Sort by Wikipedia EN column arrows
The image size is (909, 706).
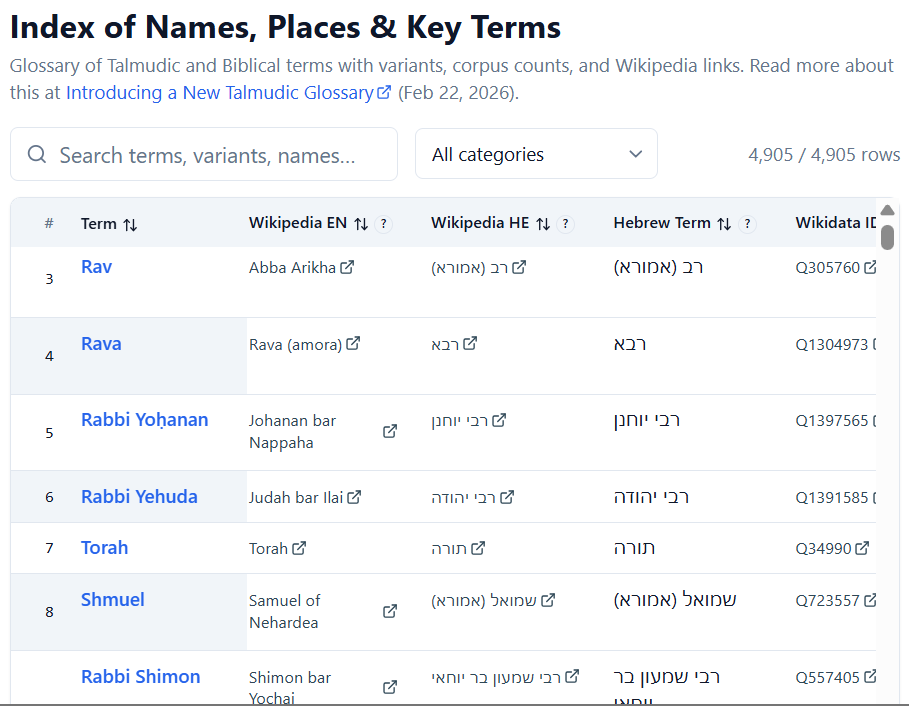pyautogui.click(x=361, y=224)
